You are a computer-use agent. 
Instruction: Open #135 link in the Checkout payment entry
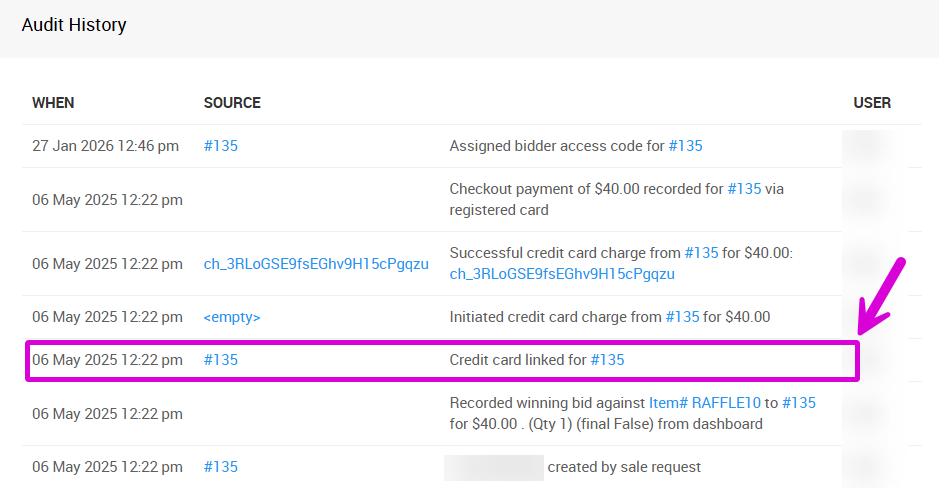(x=744, y=189)
